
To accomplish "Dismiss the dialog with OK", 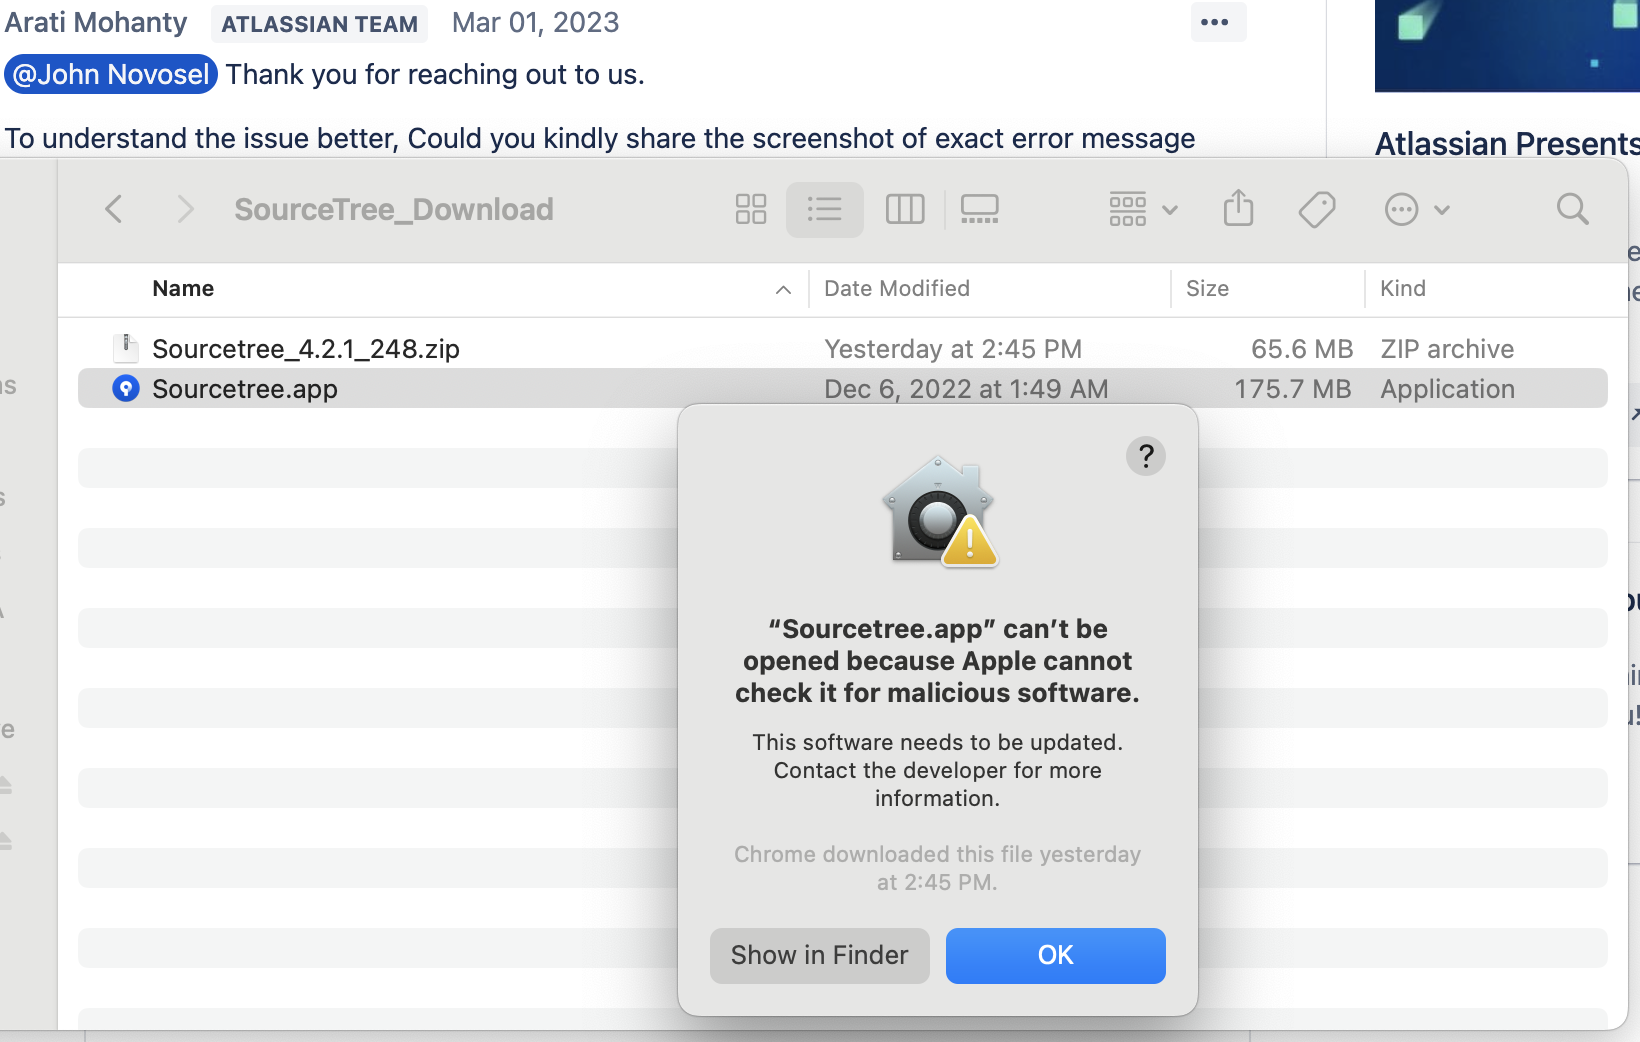I will [1056, 955].
